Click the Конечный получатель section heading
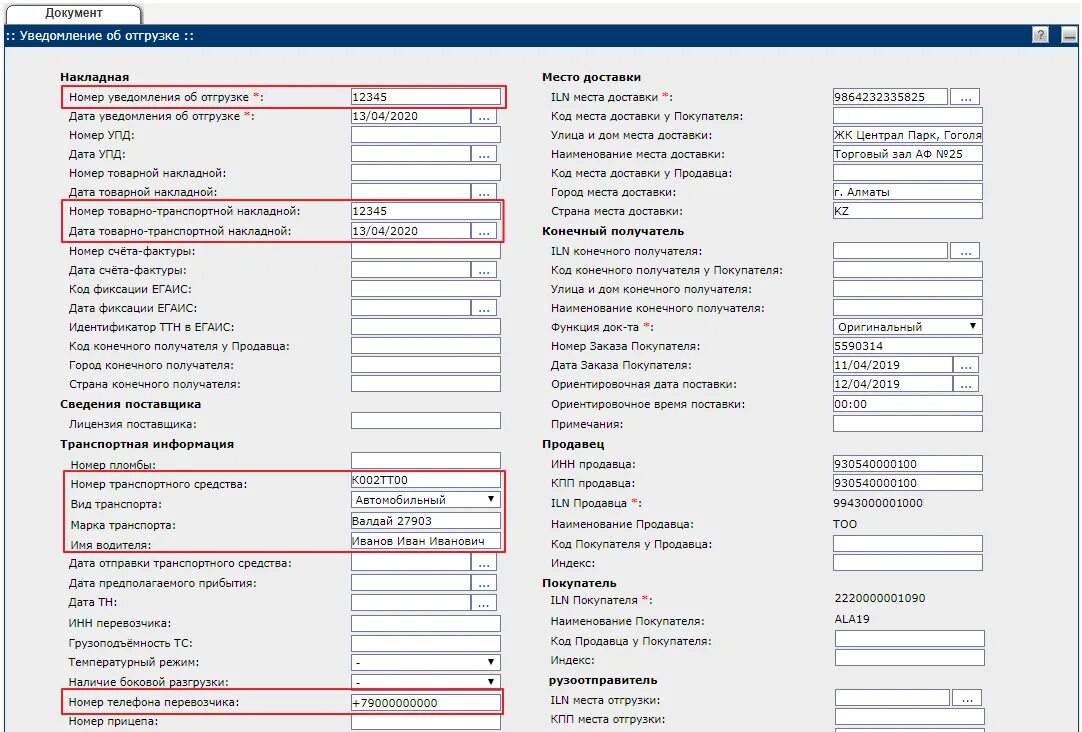1082x732 pixels. [x=613, y=231]
